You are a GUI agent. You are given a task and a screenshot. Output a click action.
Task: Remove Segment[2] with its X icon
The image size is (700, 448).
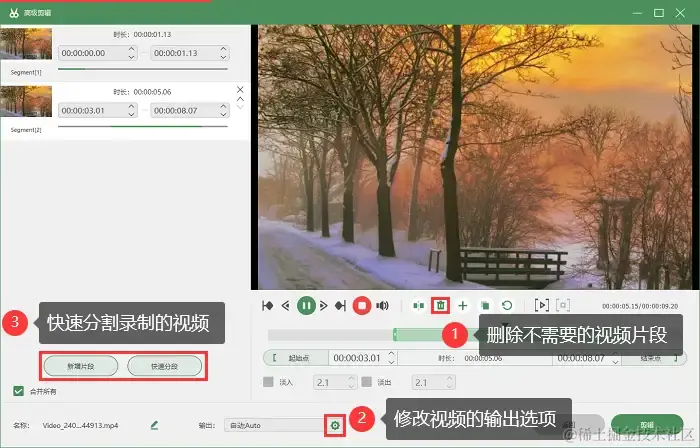240,90
